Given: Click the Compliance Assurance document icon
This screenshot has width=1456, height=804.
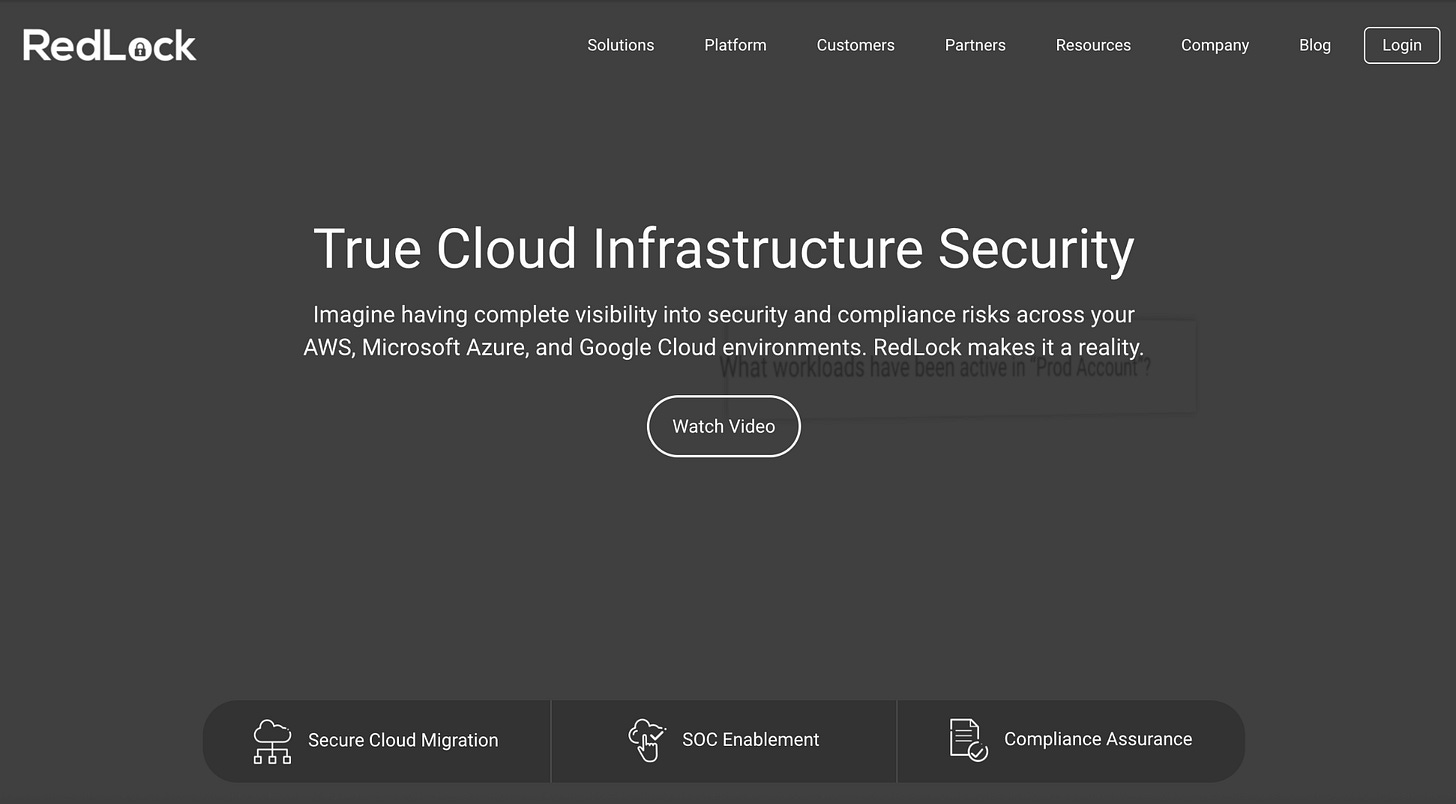Looking at the screenshot, I should point(968,740).
